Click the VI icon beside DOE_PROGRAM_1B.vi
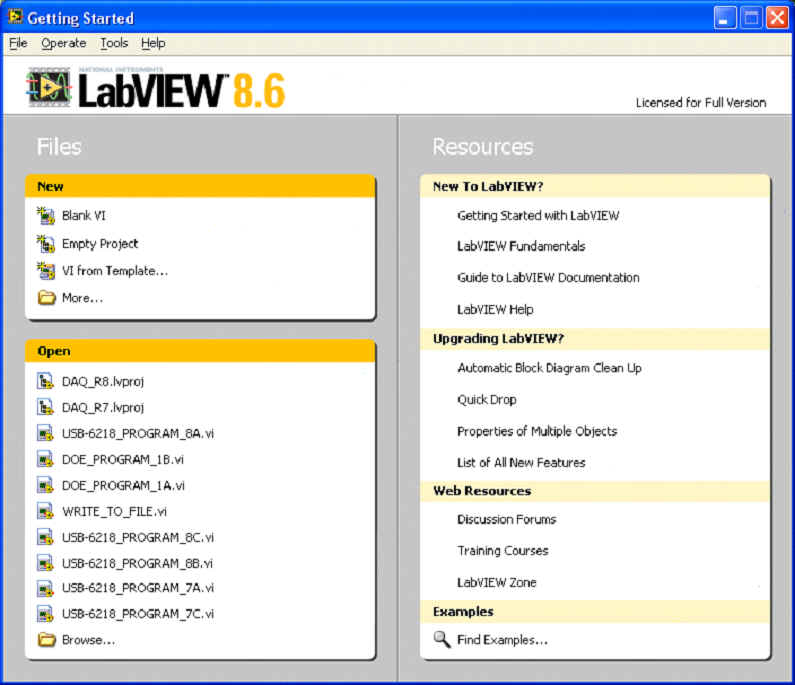 pos(45,459)
